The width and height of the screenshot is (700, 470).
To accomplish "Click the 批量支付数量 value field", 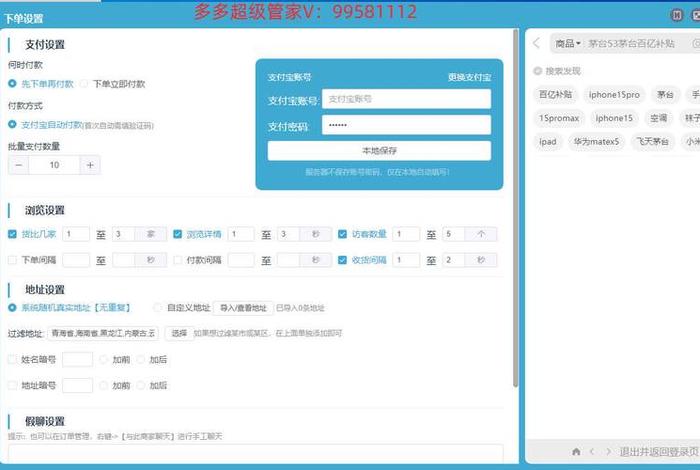I will point(54,165).
